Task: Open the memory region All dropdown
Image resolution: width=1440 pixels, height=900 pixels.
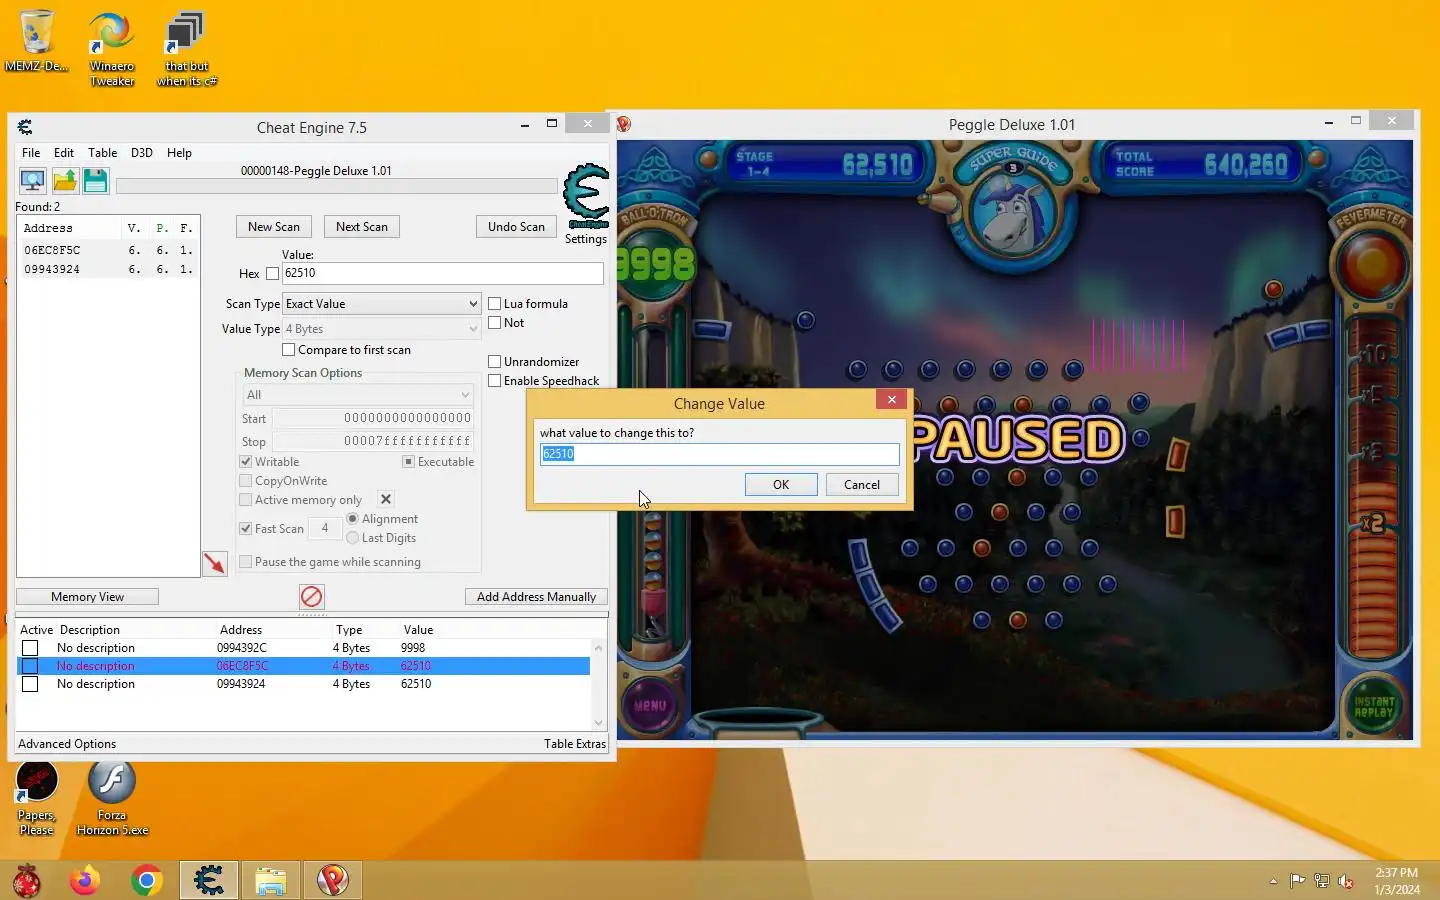Action: point(358,395)
